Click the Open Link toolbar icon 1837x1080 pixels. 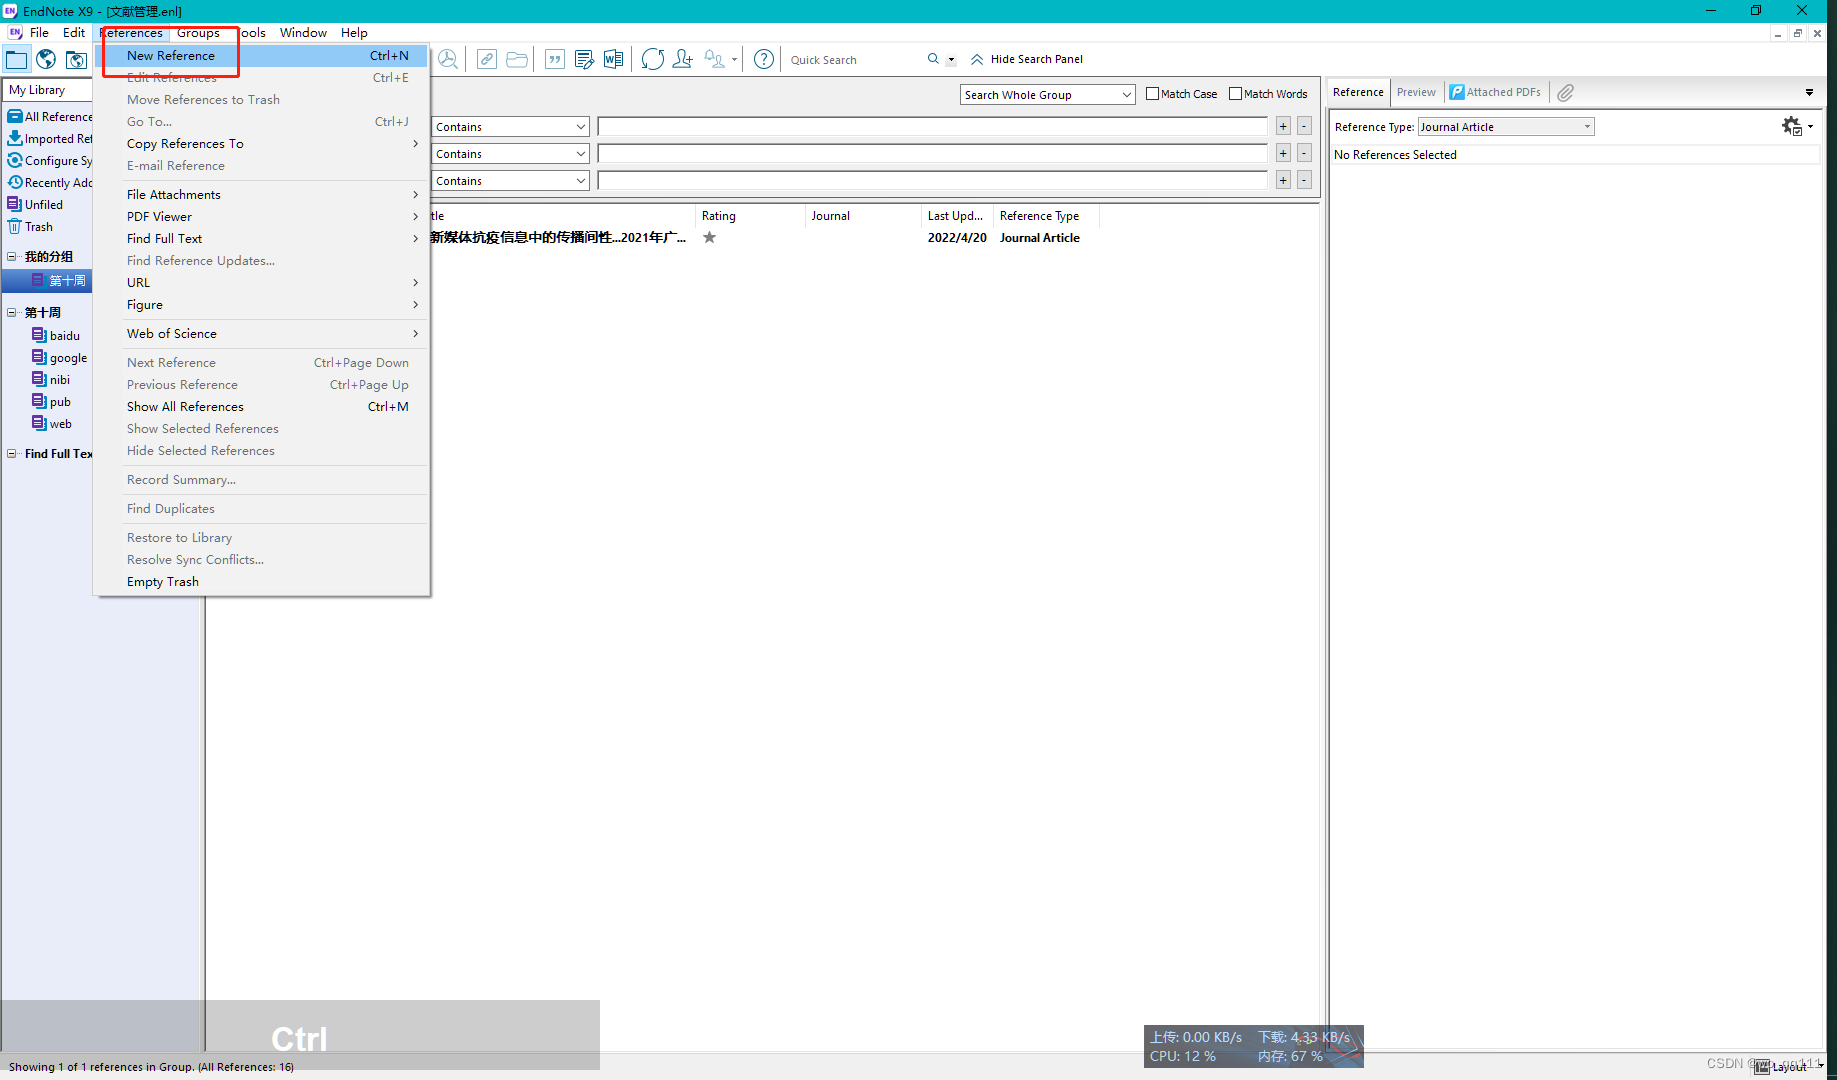point(486,59)
